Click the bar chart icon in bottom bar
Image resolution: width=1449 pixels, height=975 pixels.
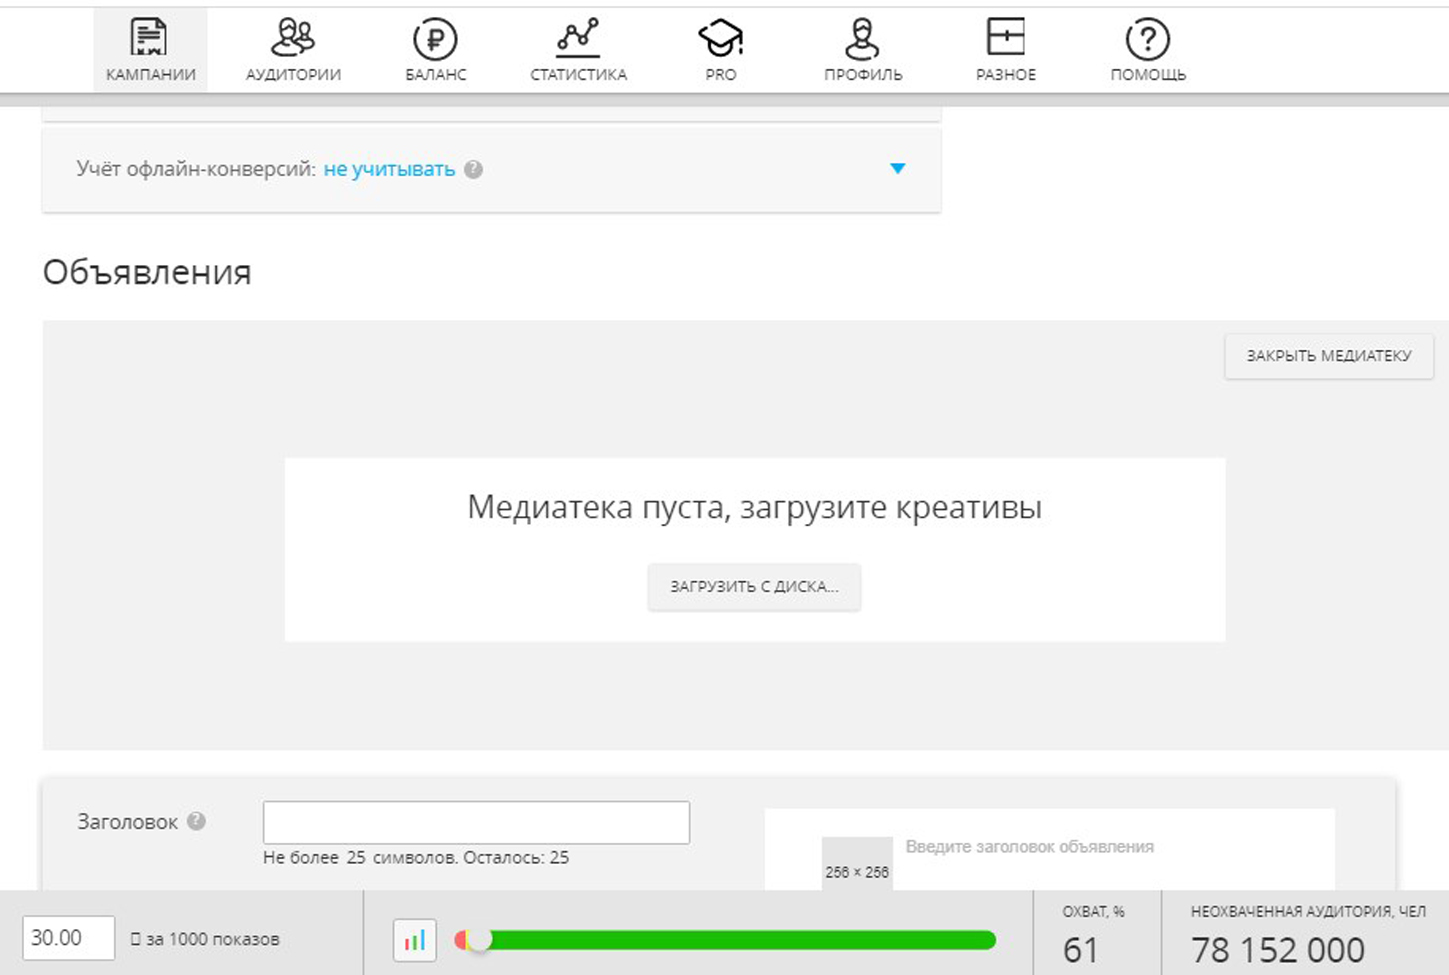pyautogui.click(x=415, y=940)
